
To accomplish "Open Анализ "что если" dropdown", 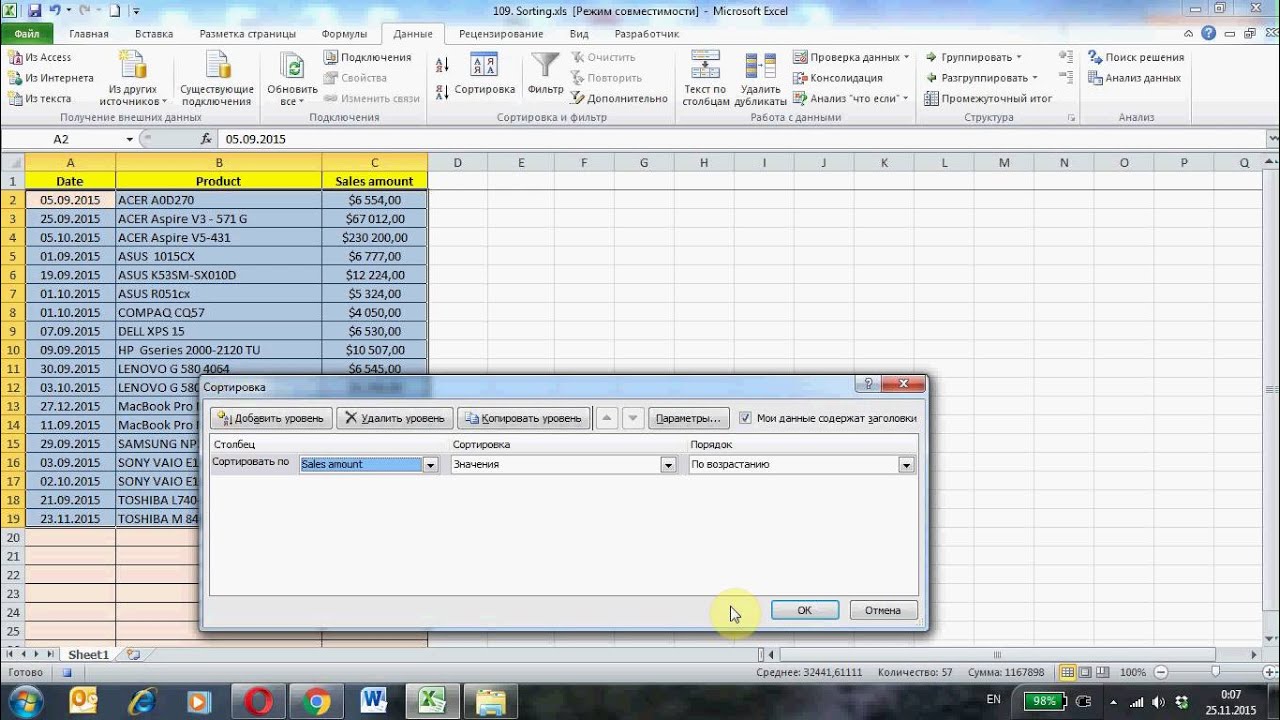I will 851,98.
